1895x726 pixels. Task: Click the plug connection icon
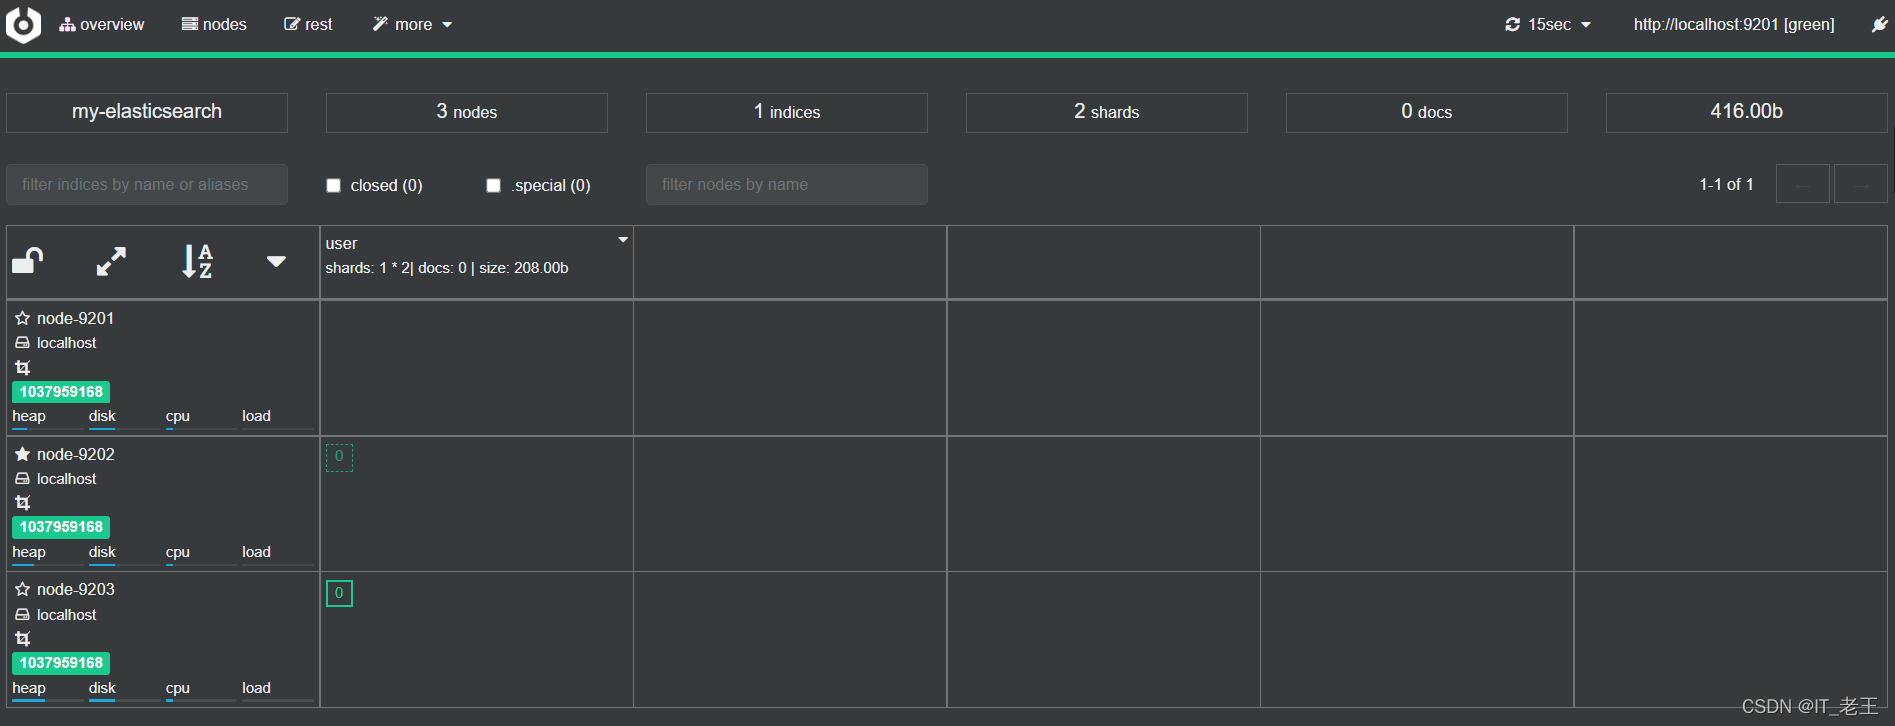pyautogui.click(x=1879, y=24)
